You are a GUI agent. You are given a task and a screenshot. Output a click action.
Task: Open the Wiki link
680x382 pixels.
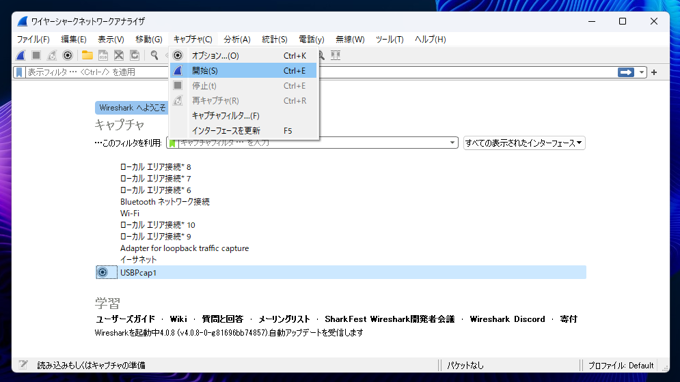coord(178,319)
